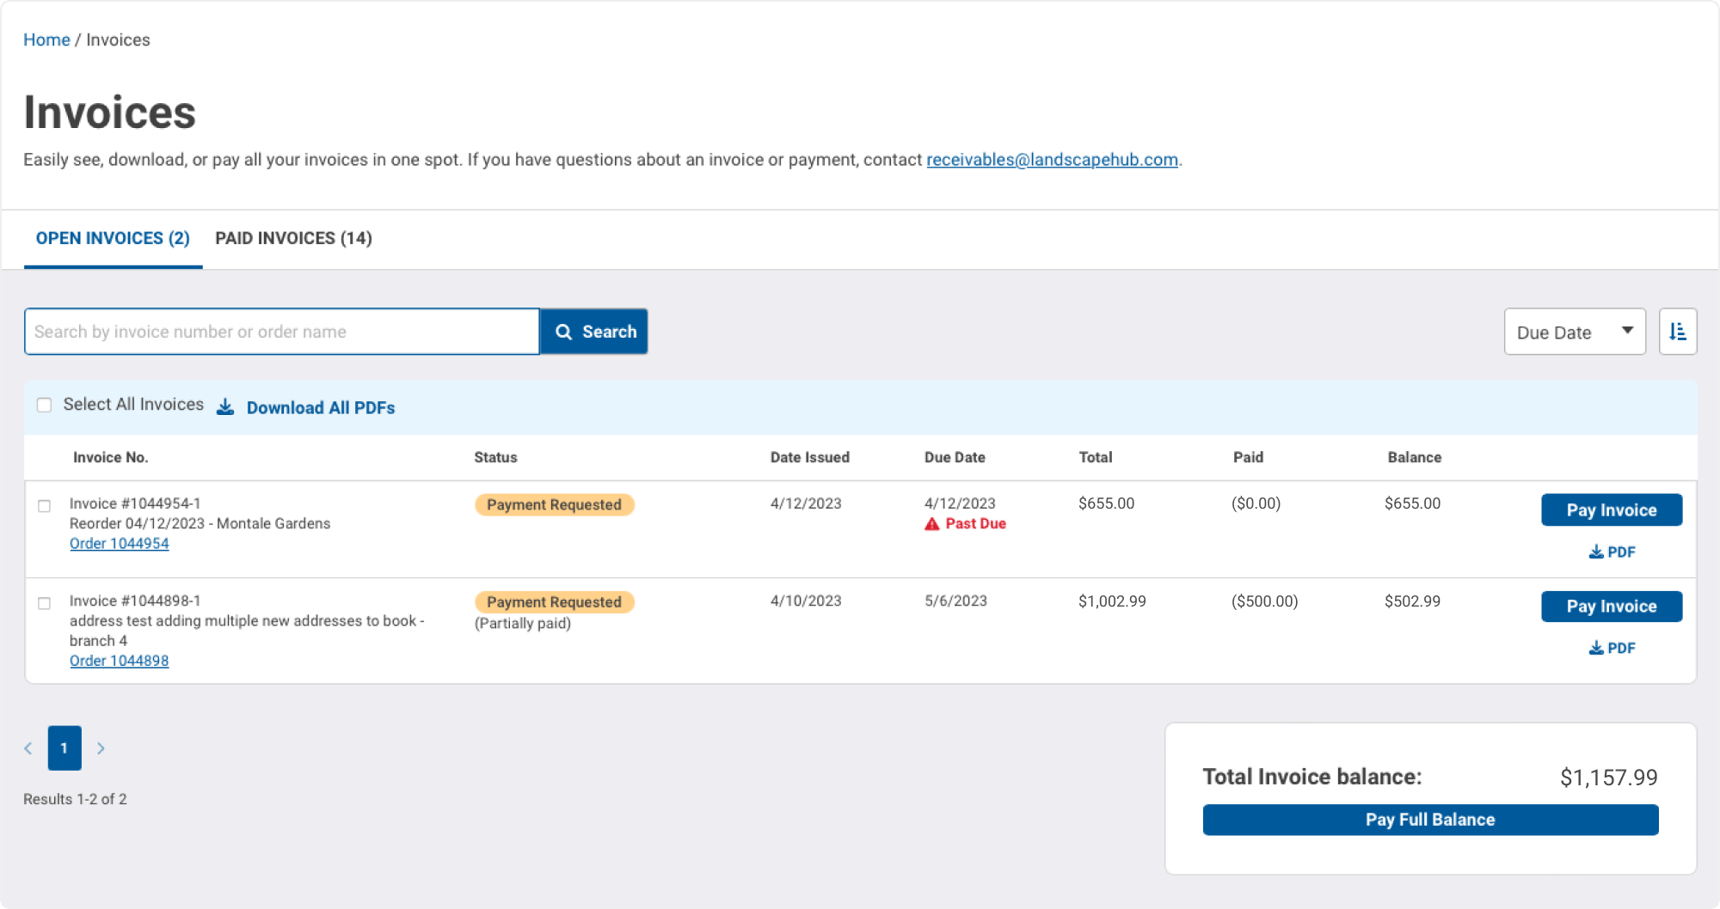Click the download icon next to Download All PDFs

tap(225, 407)
